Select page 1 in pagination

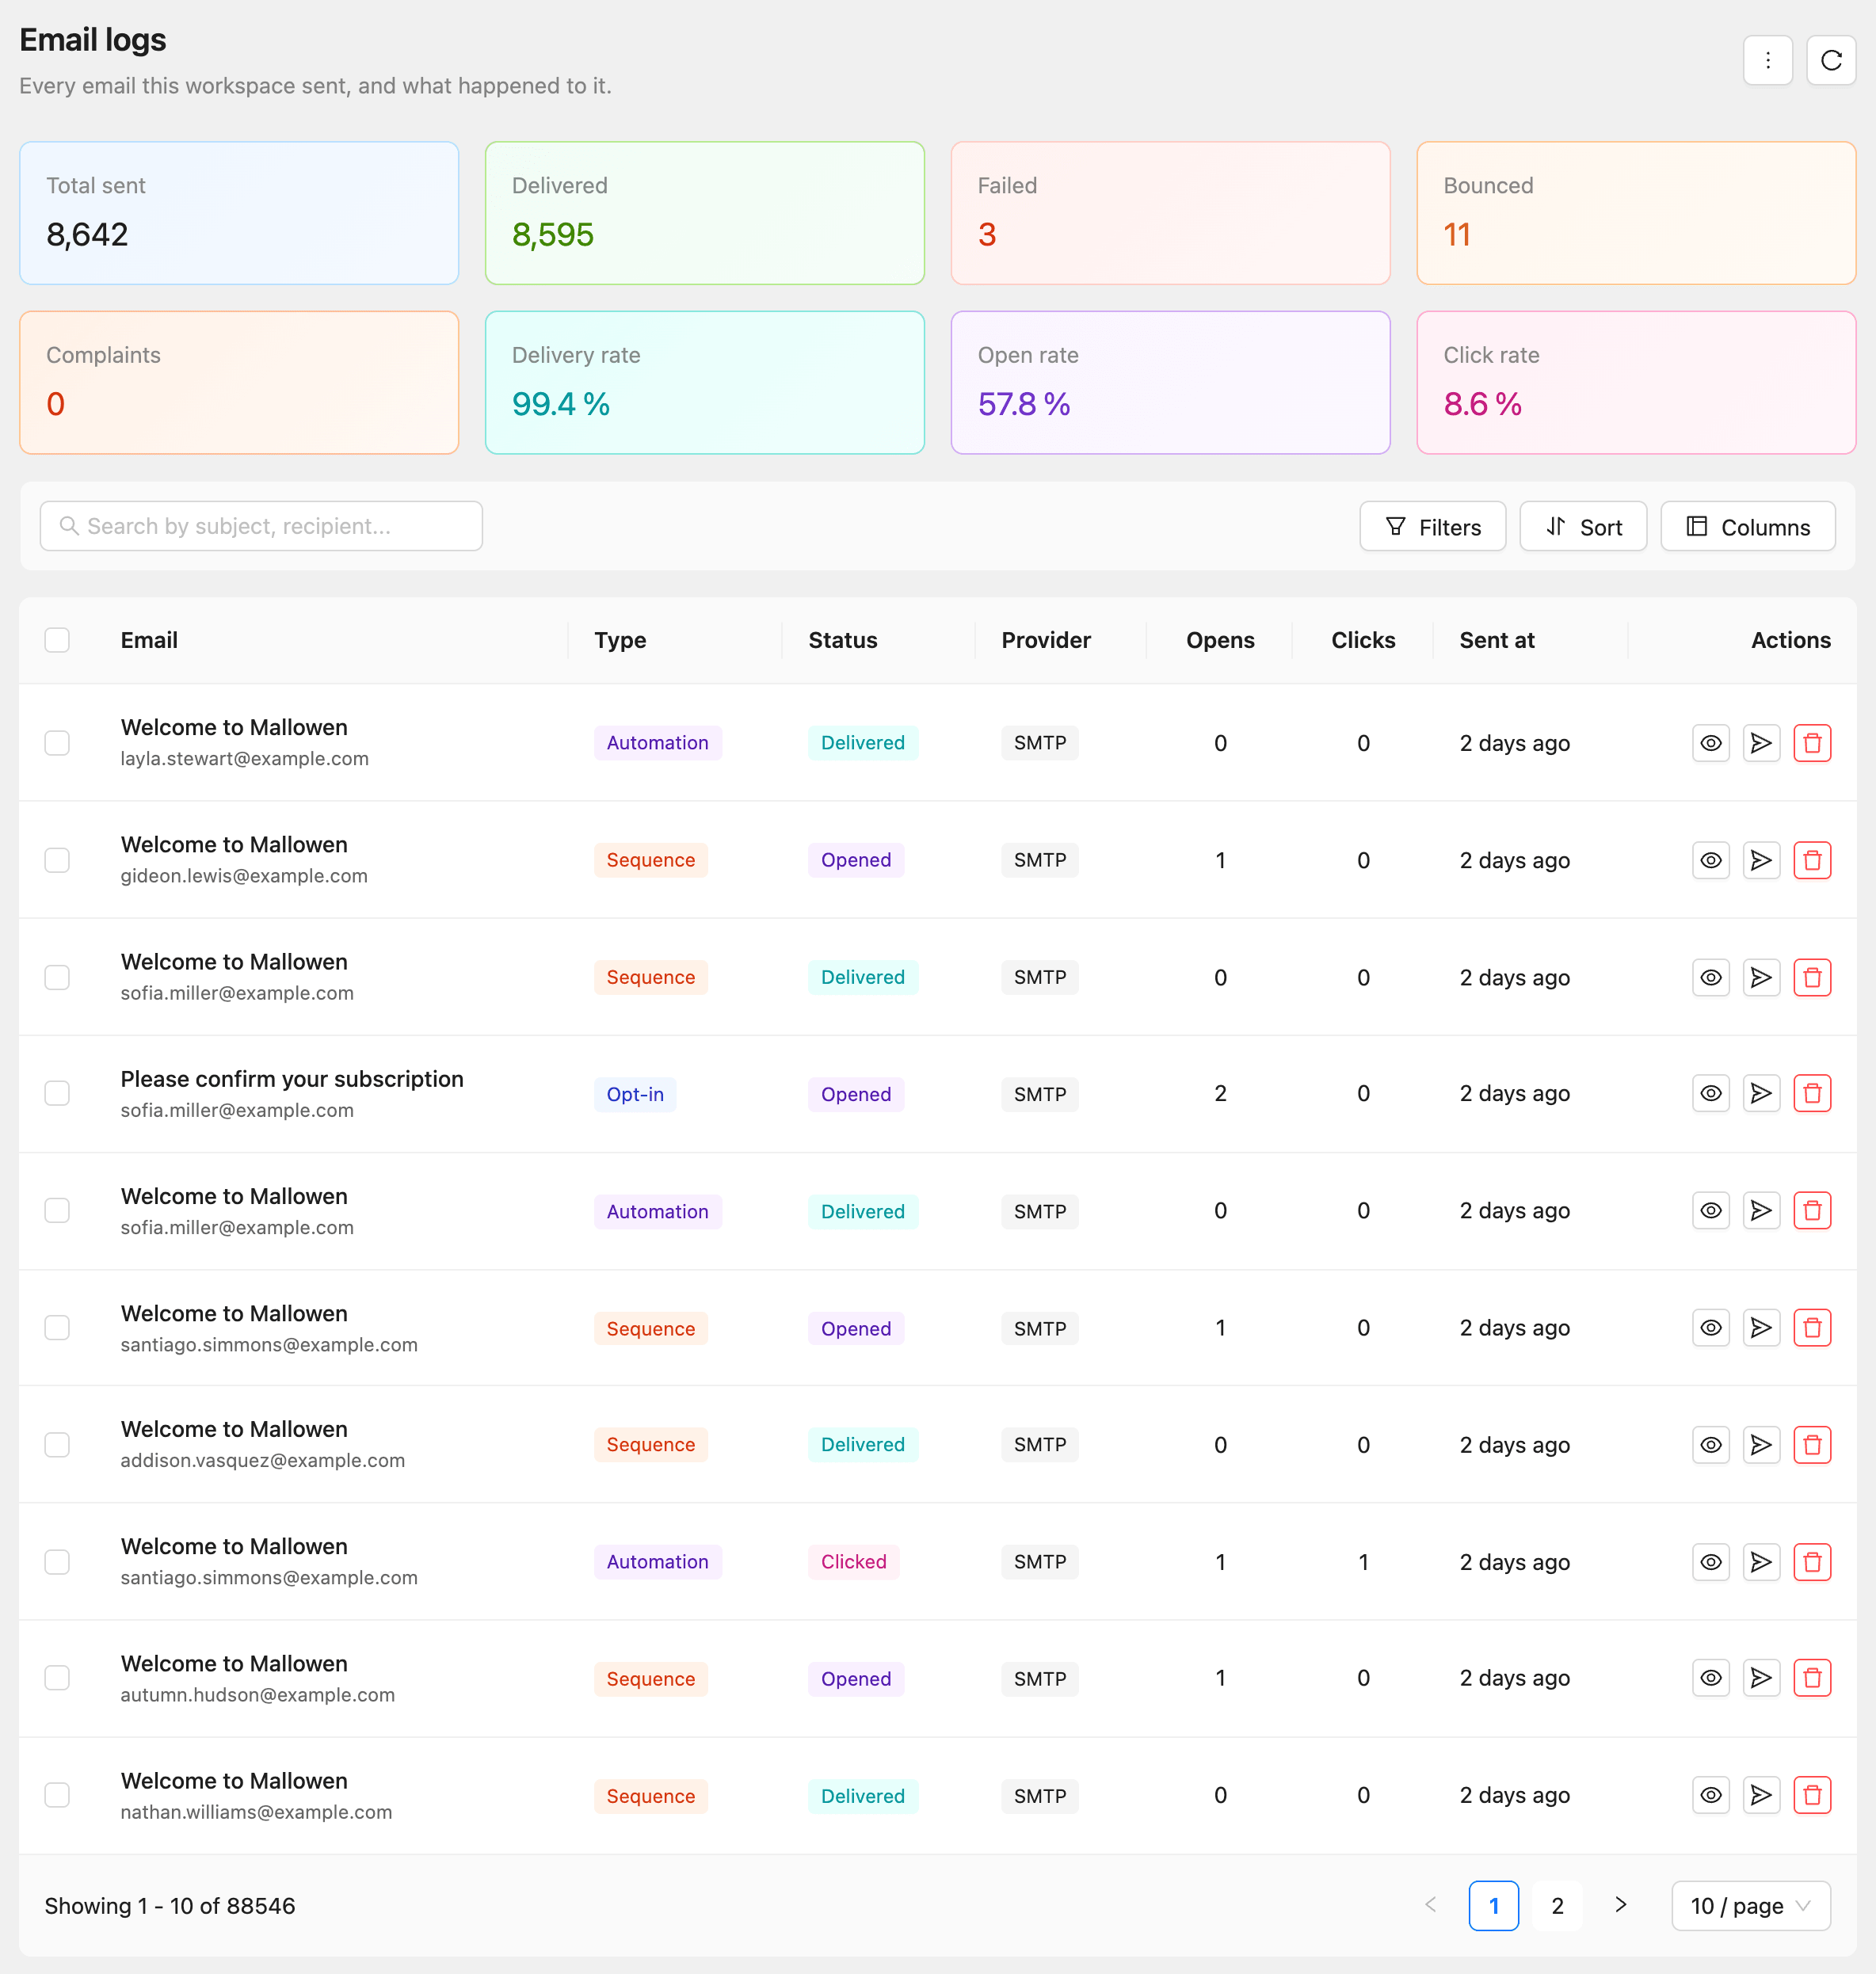point(1493,1905)
